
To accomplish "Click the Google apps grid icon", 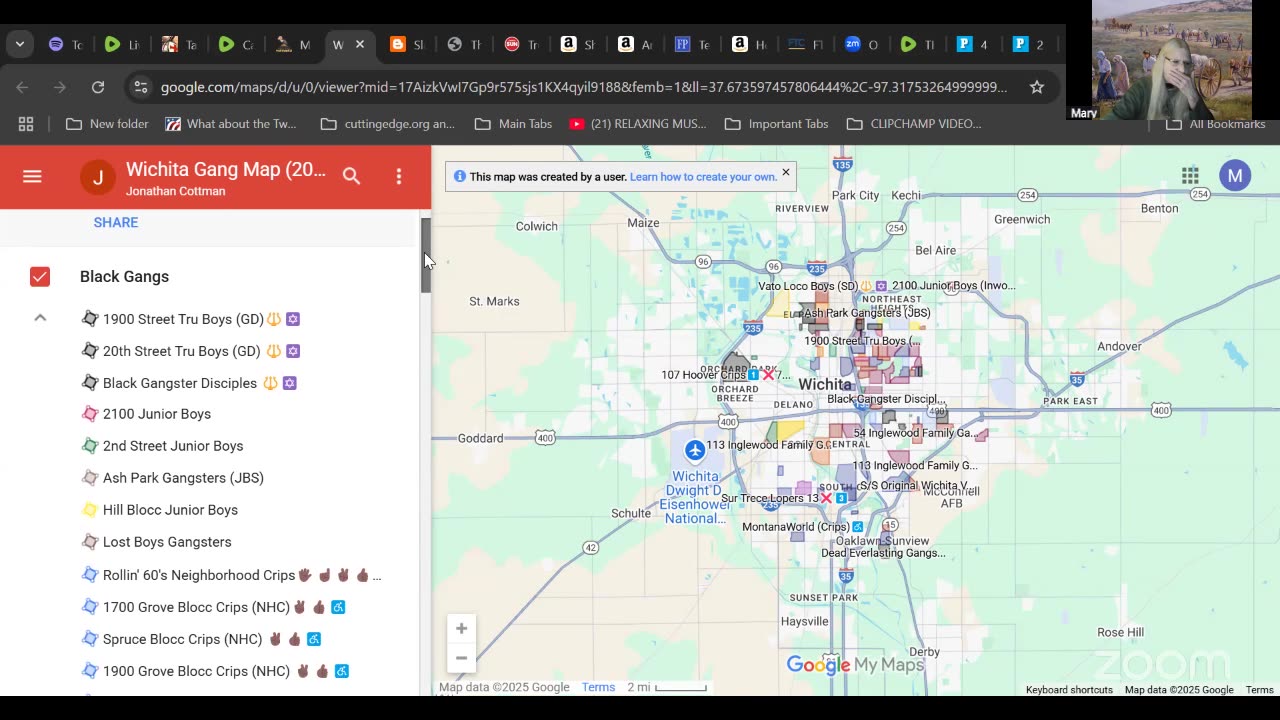I will coord(1190,176).
